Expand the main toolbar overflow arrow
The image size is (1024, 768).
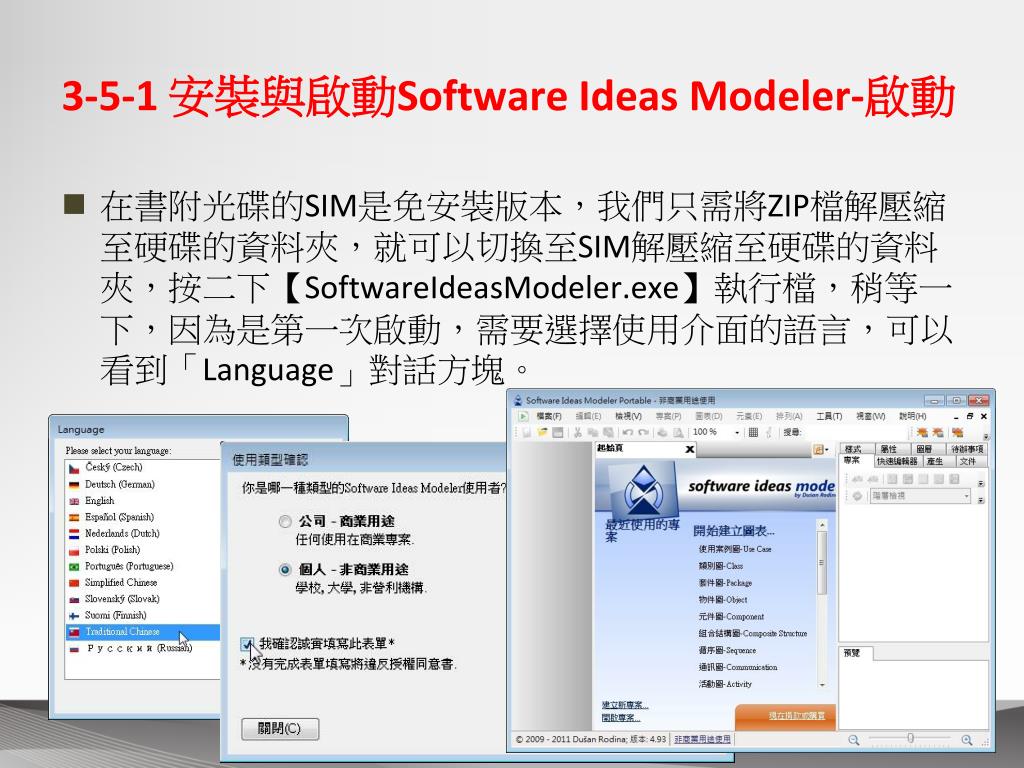[x=986, y=437]
